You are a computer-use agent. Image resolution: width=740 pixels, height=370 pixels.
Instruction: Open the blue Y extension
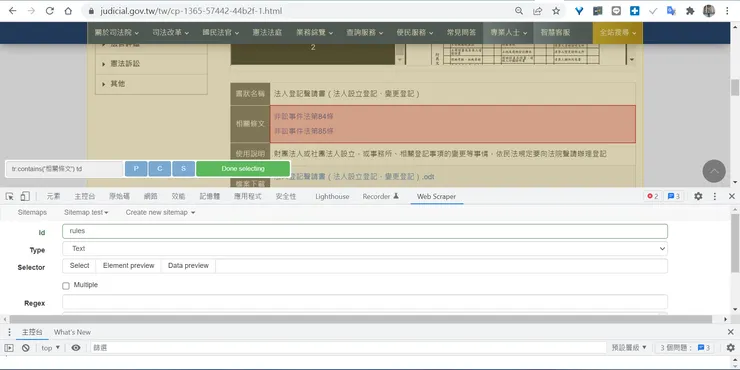(579, 11)
